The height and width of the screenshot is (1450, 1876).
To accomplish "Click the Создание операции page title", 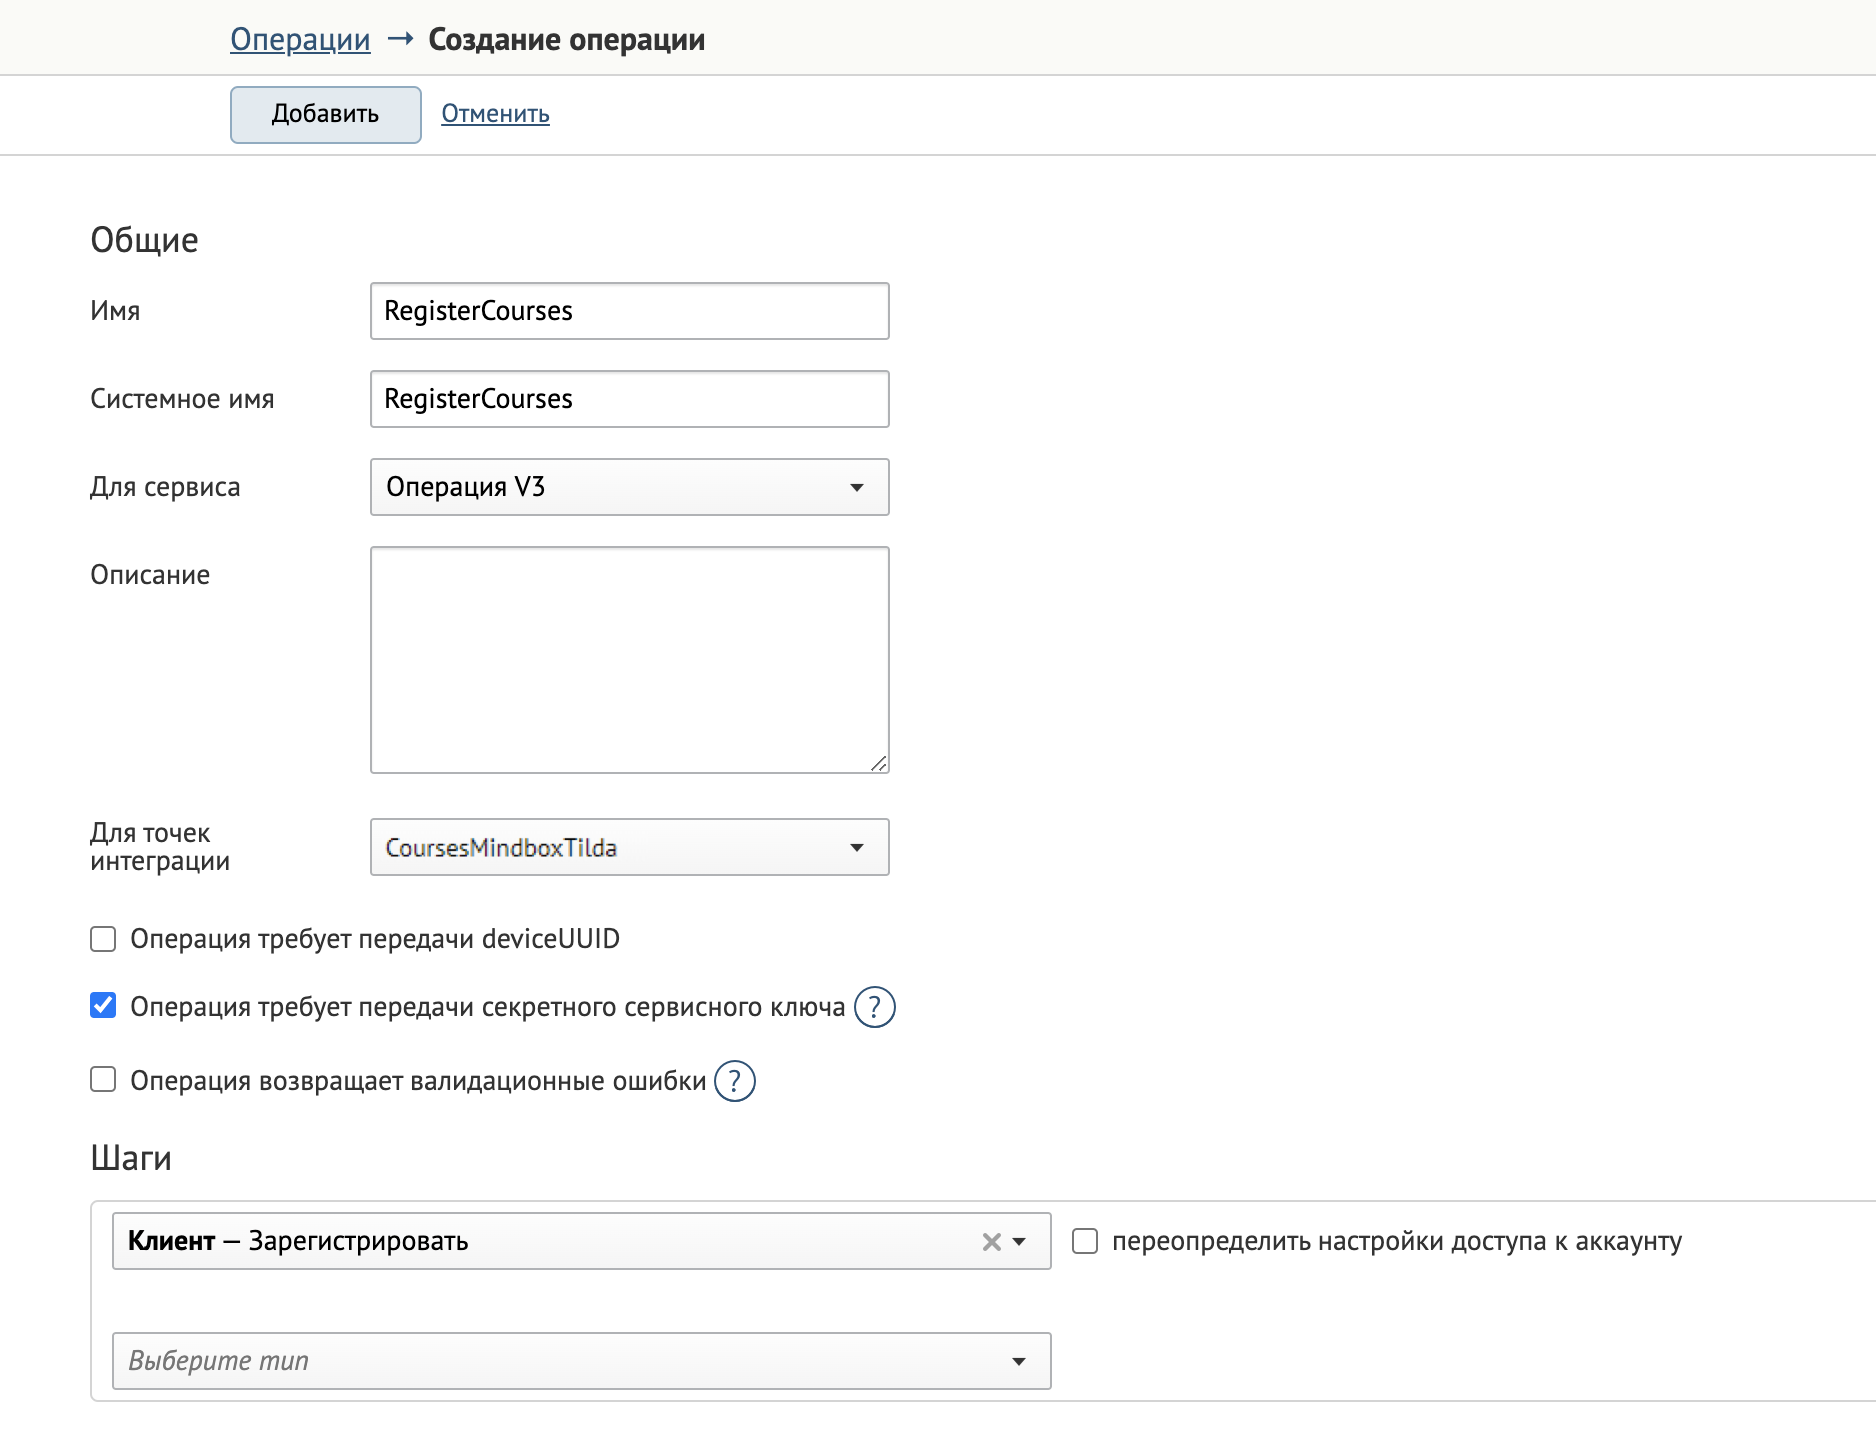I will tap(567, 40).
